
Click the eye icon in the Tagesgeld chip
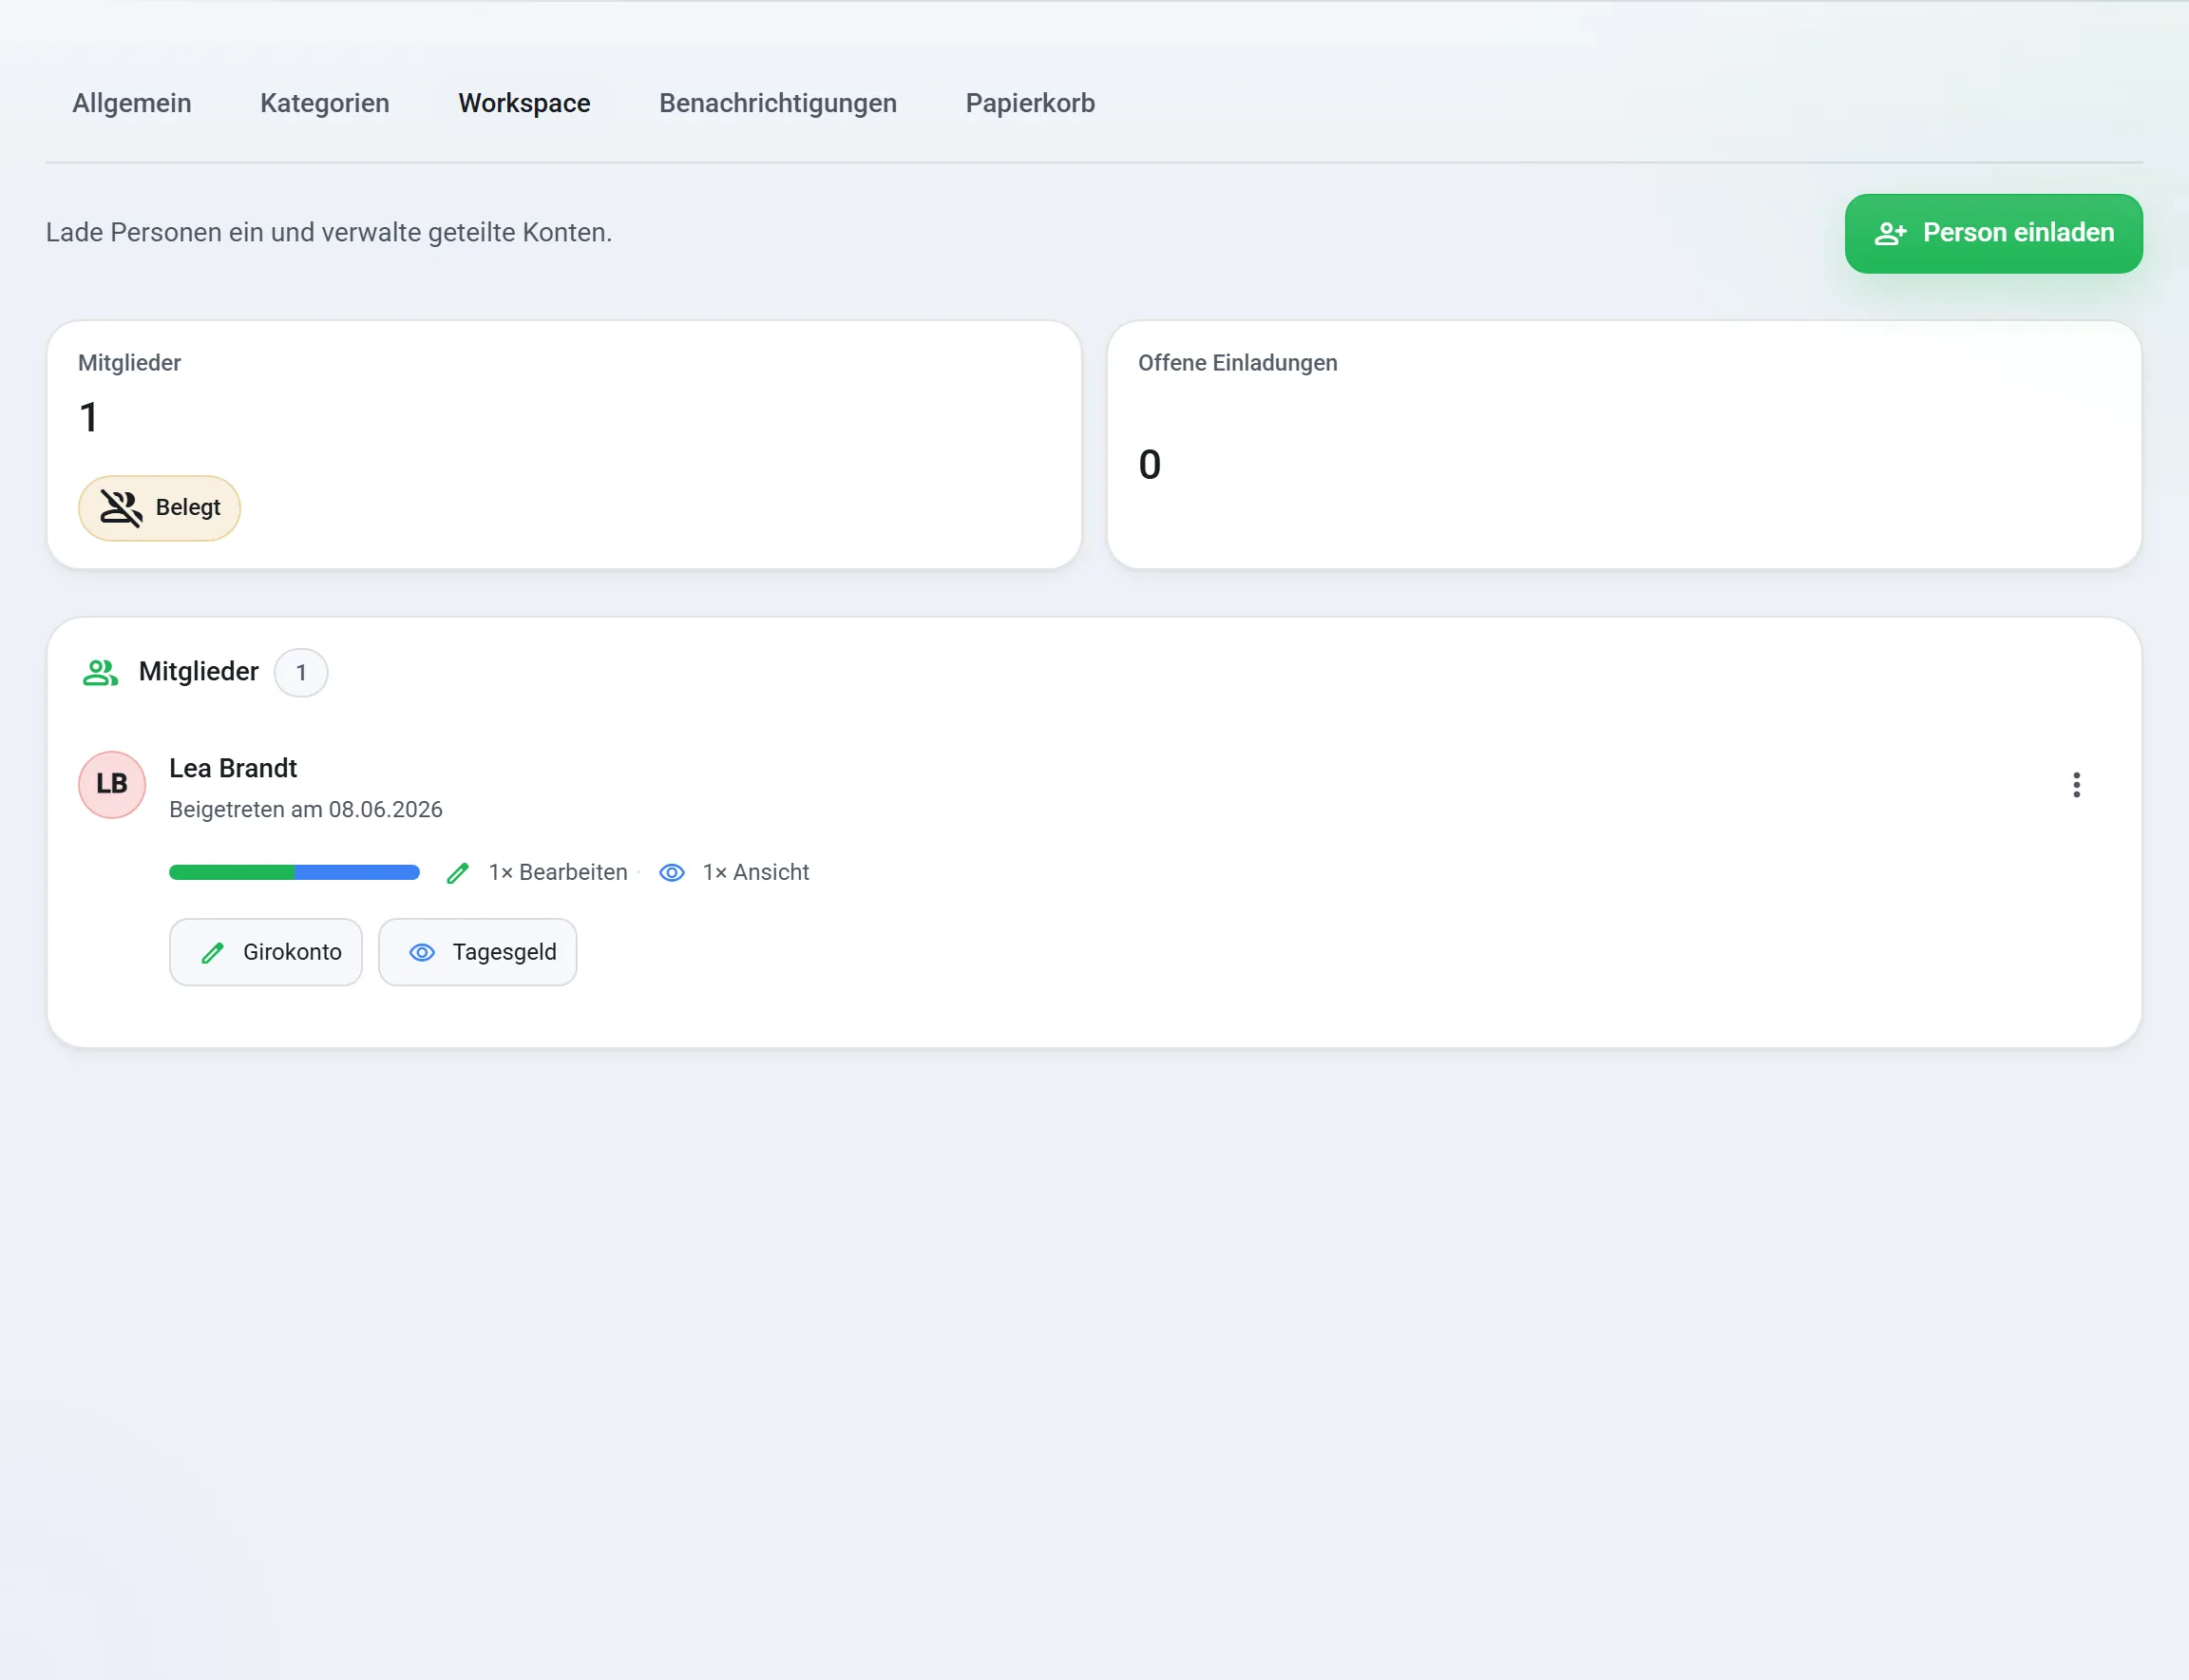[422, 953]
